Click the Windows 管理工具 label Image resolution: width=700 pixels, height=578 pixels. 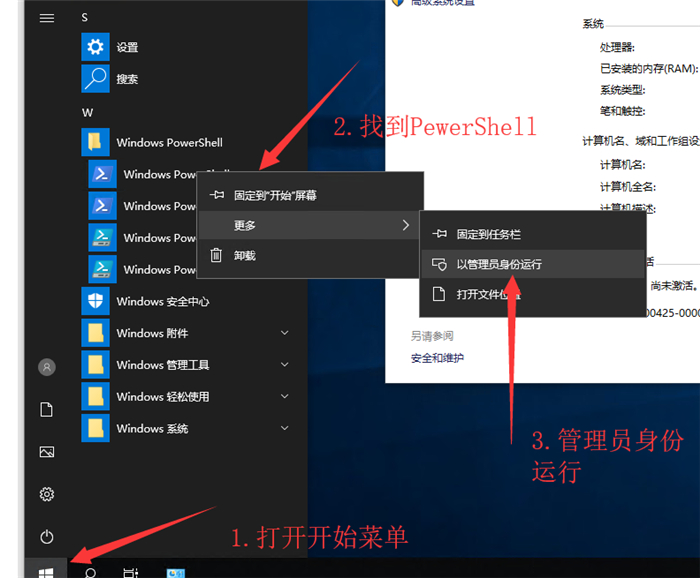coord(163,365)
